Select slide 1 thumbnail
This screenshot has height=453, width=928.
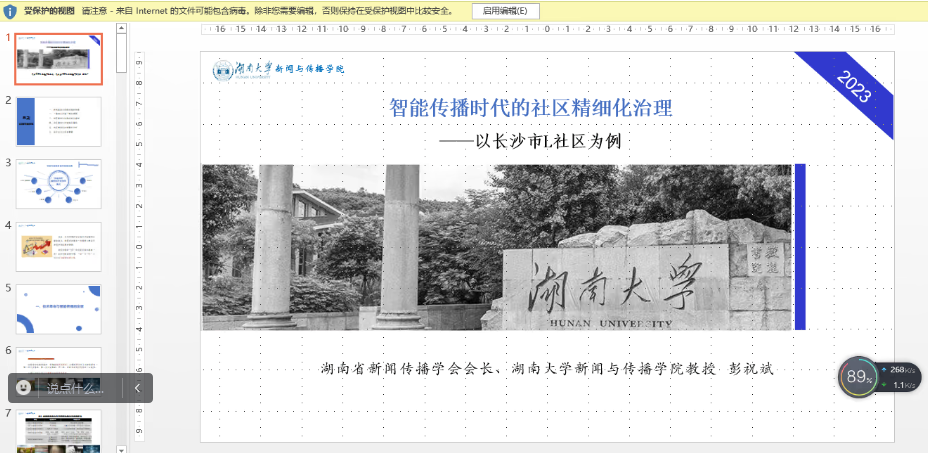coord(59,58)
